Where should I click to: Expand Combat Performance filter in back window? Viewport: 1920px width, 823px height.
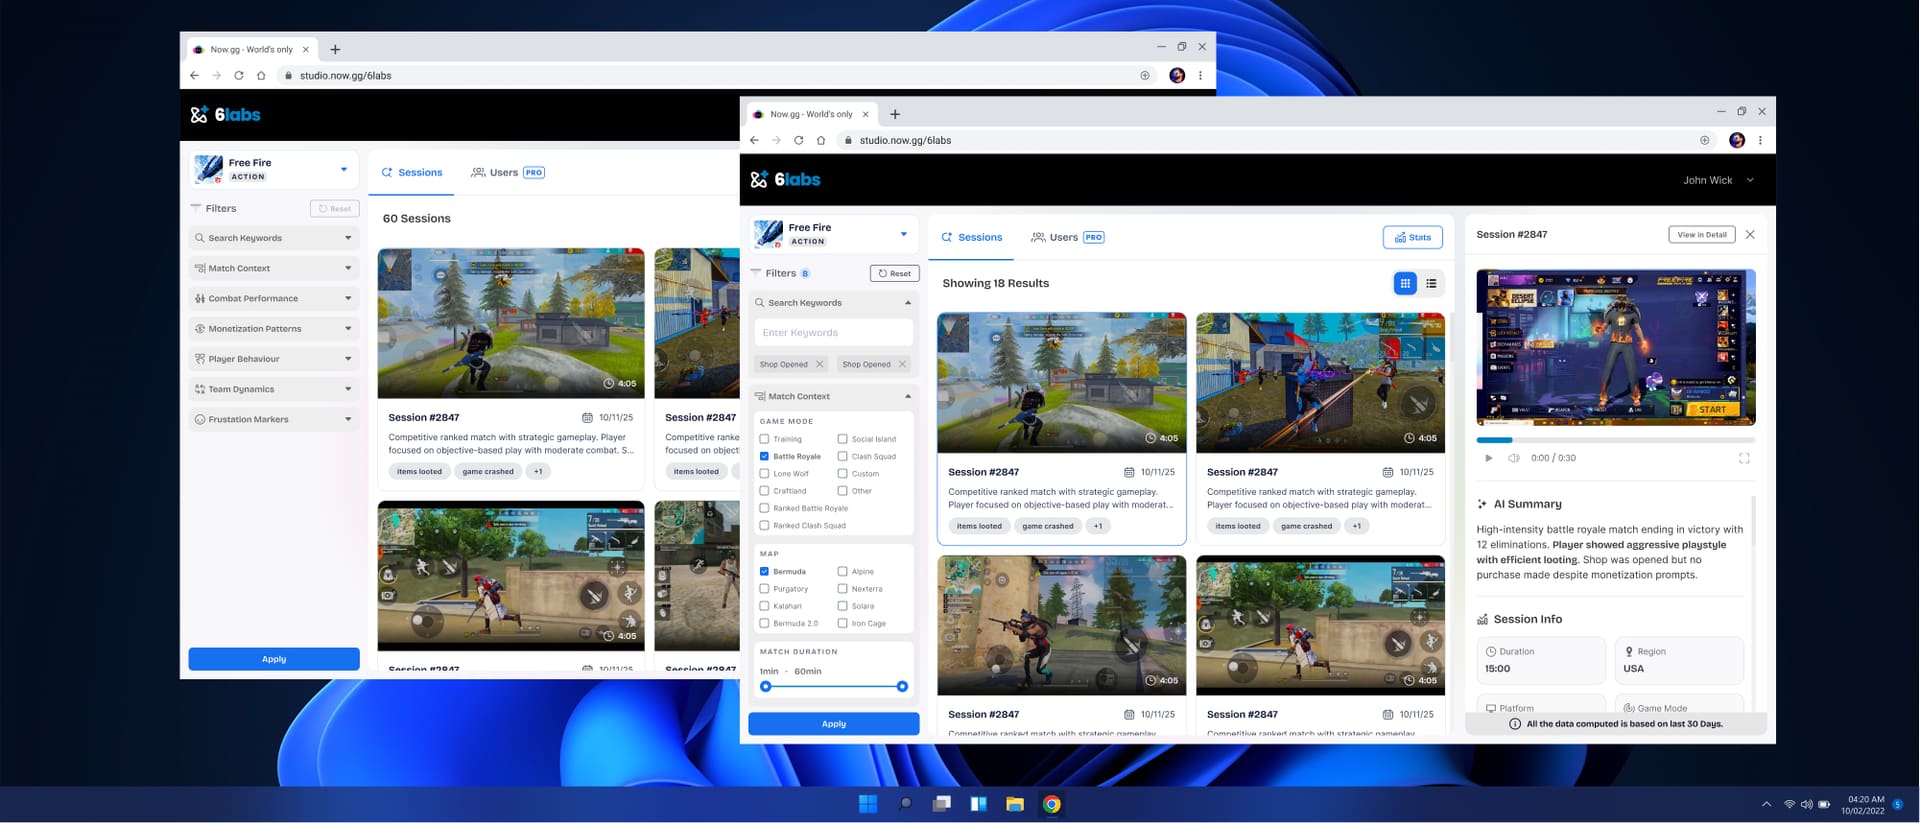click(x=274, y=298)
